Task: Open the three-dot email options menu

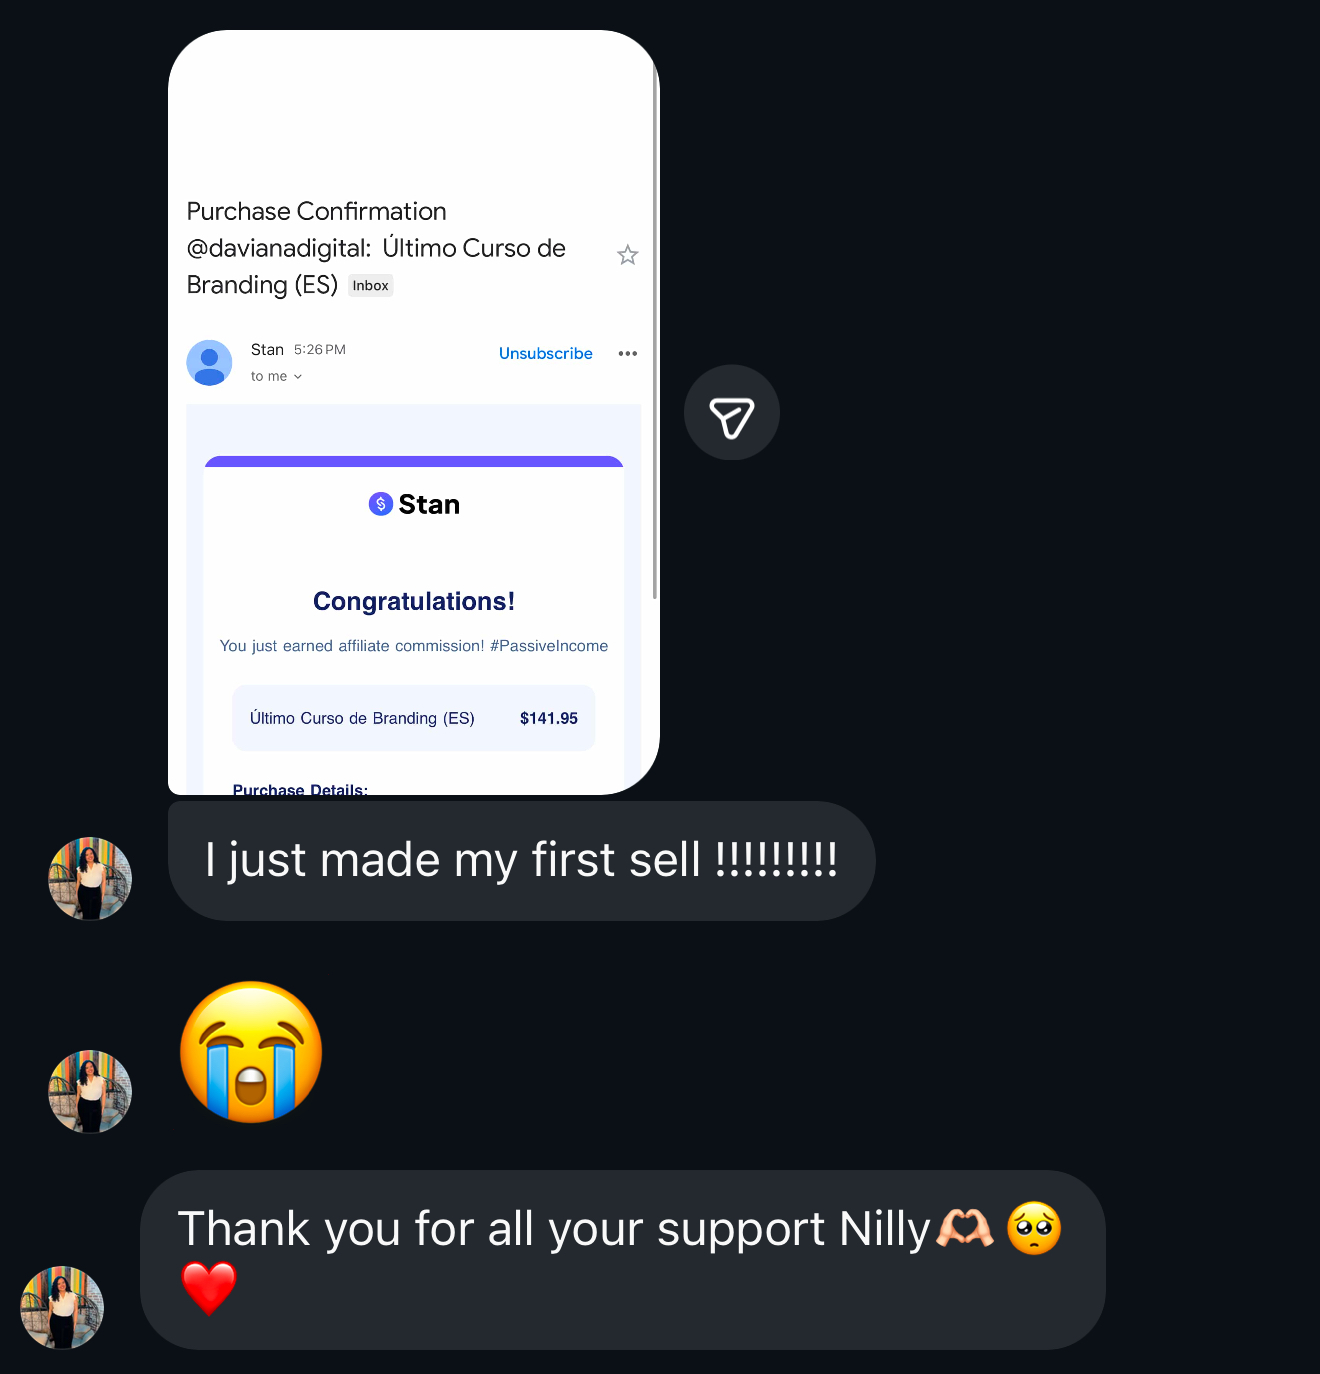Action: [x=628, y=353]
